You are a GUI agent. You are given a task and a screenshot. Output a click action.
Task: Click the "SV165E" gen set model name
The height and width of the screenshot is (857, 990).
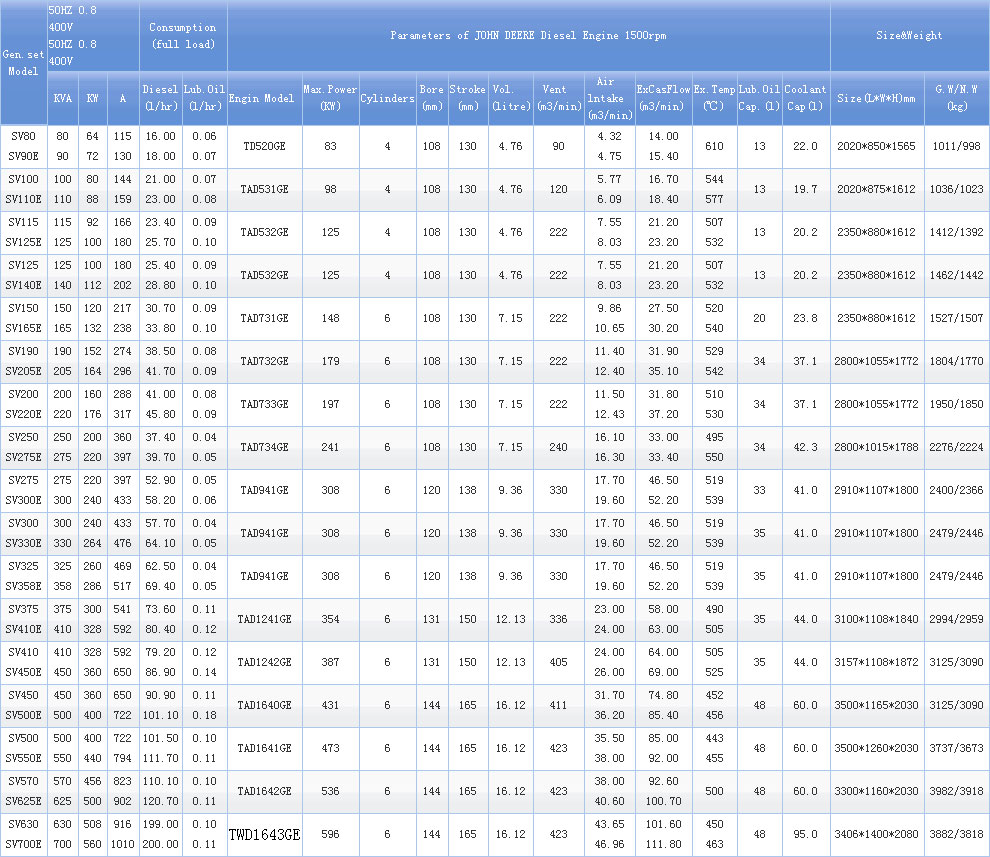(x=23, y=328)
